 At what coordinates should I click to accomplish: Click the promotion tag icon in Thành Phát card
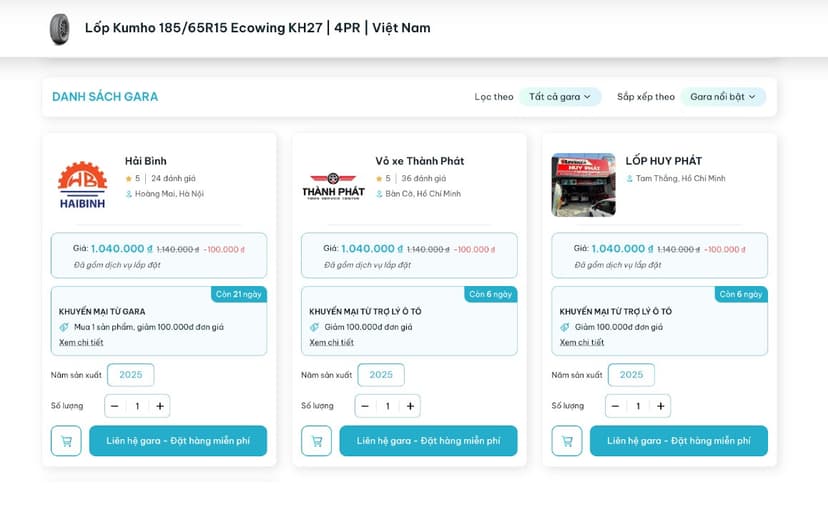(x=314, y=327)
